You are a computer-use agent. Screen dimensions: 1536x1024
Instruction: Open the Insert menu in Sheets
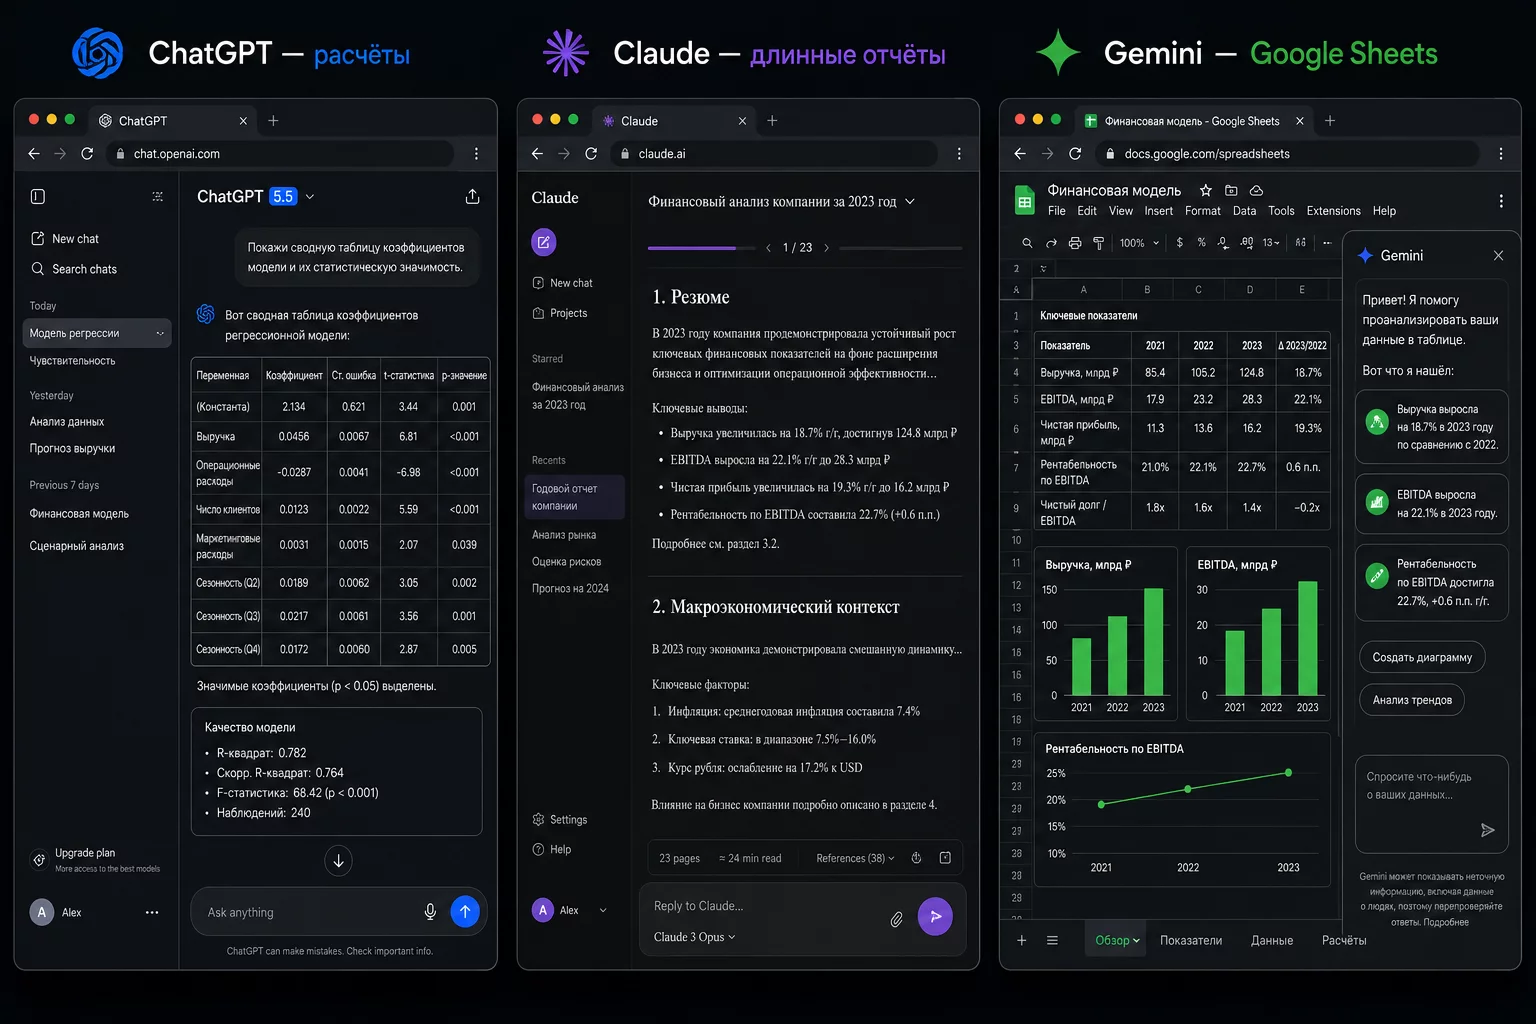coord(1158,211)
